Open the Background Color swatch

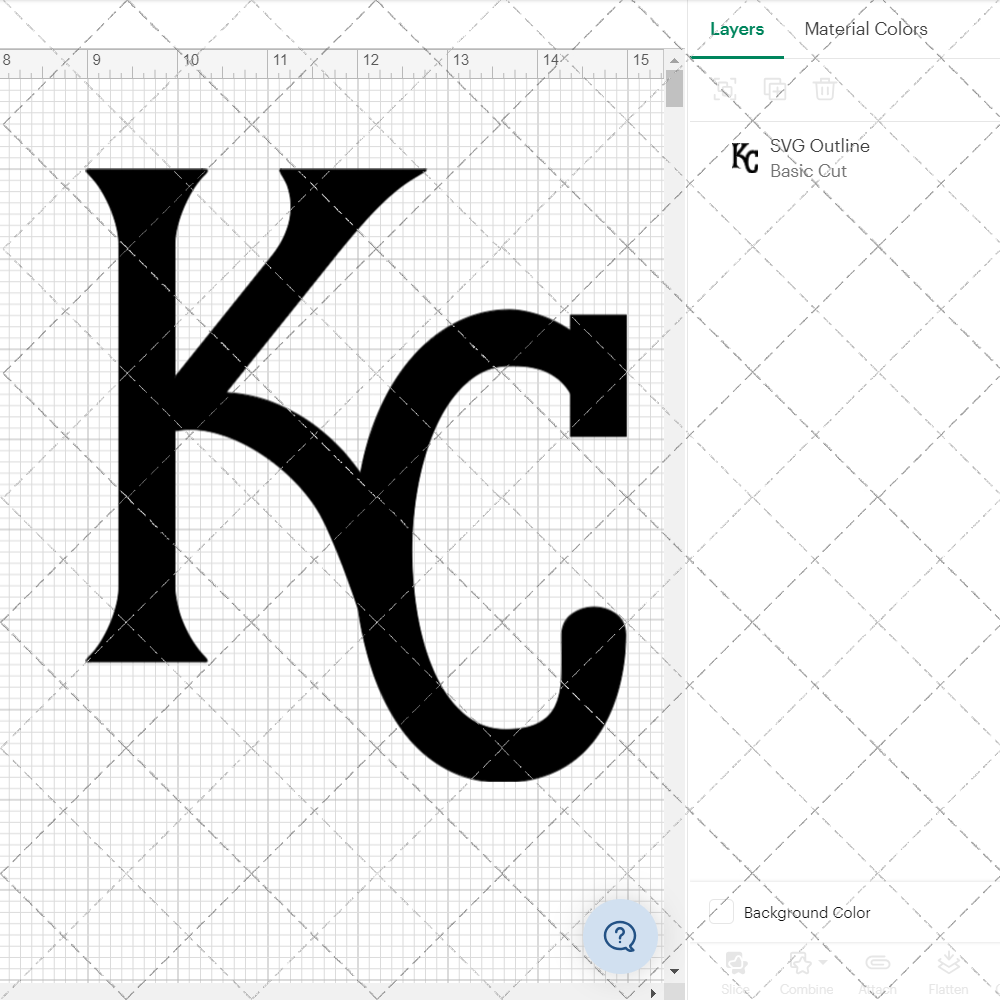[x=721, y=911]
